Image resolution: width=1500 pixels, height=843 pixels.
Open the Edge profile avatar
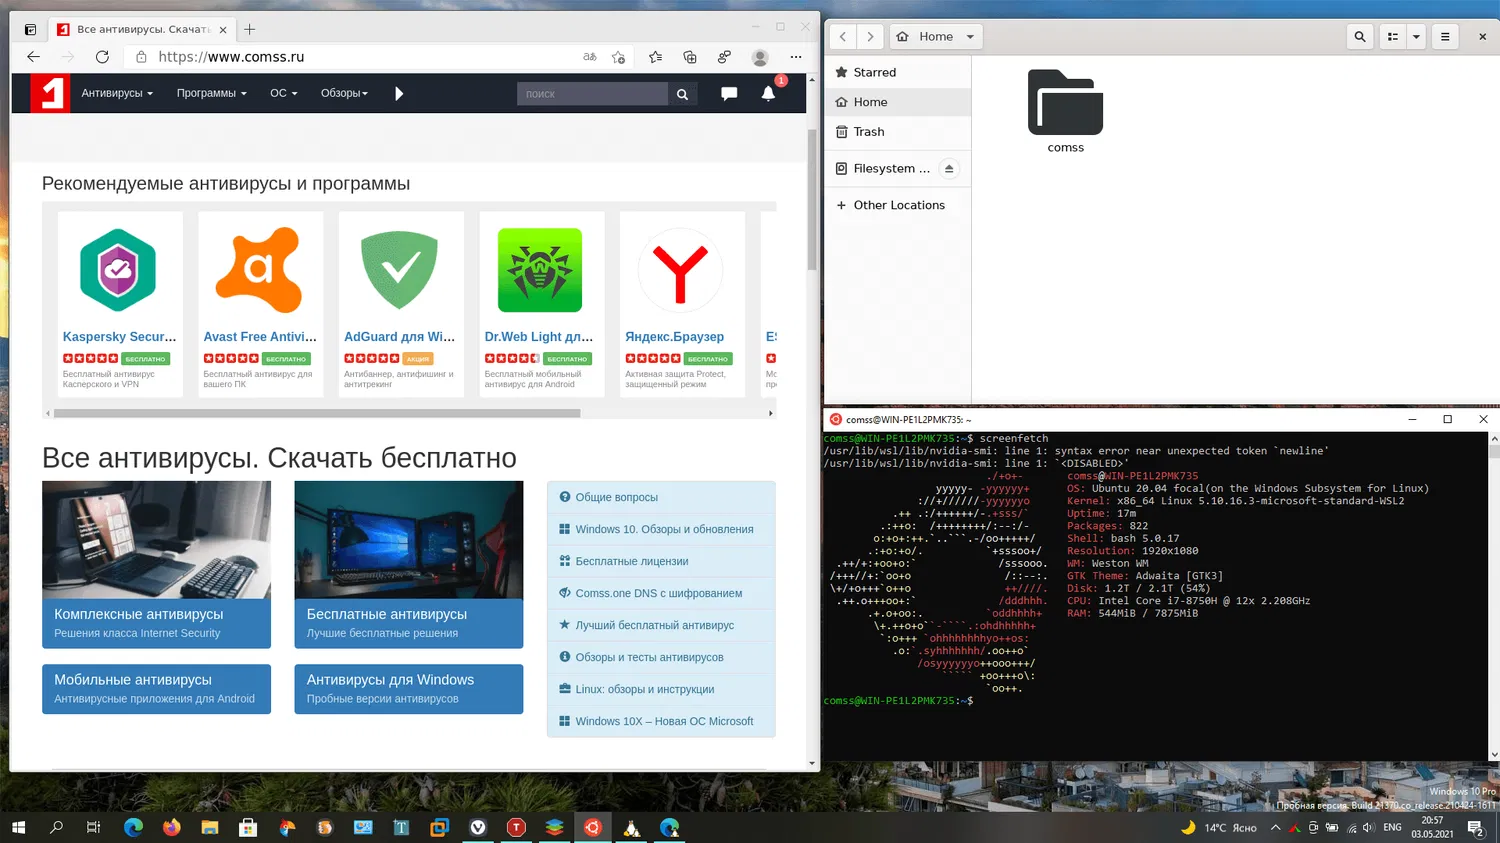760,57
